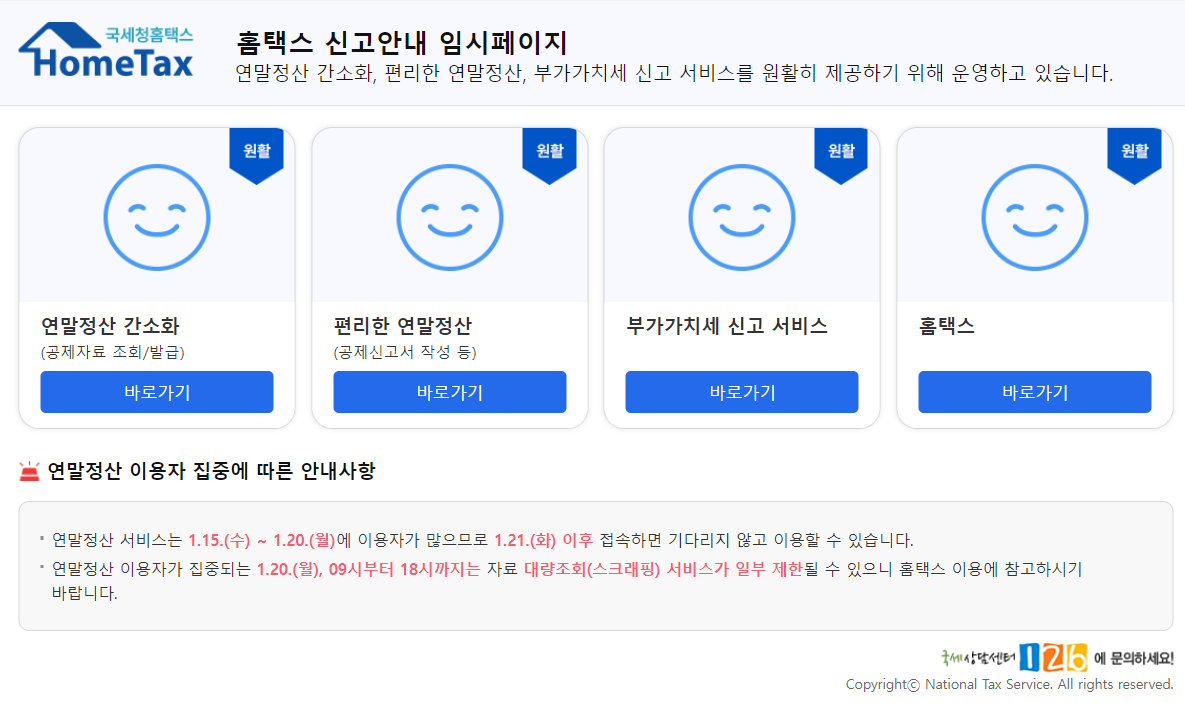Screen dimensions: 1185x703
Task: Click the red siren alert icon
Action: (29, 471)
